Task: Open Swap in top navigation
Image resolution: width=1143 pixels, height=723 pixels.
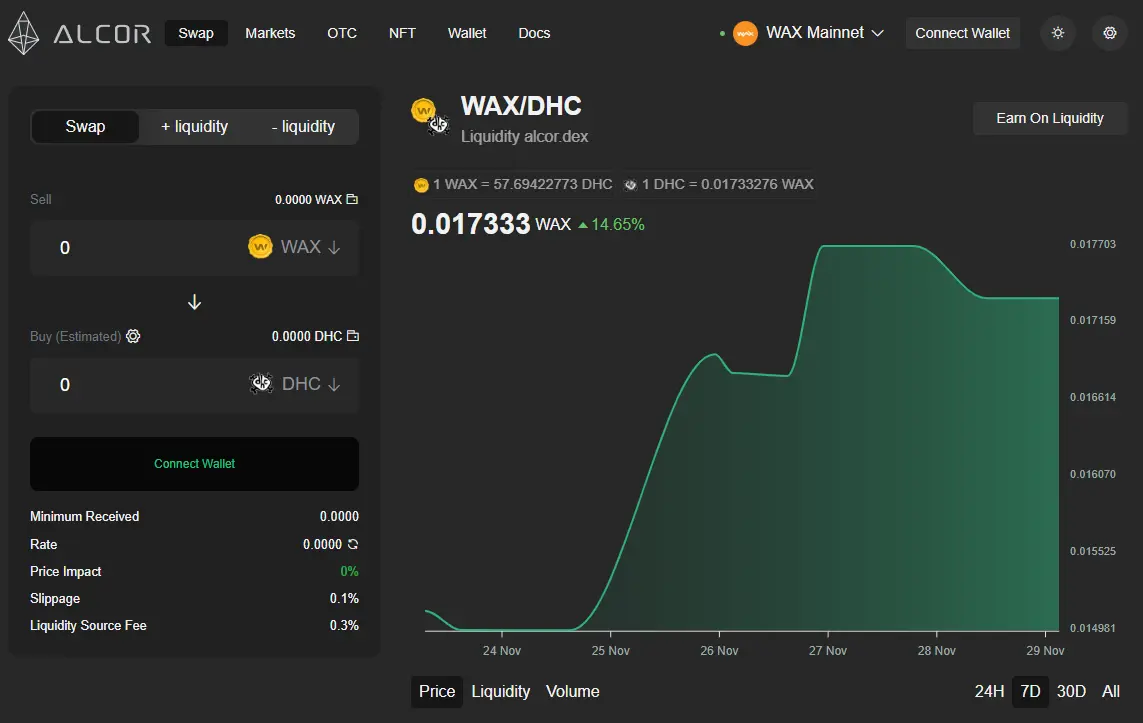Action: (196, 33)
